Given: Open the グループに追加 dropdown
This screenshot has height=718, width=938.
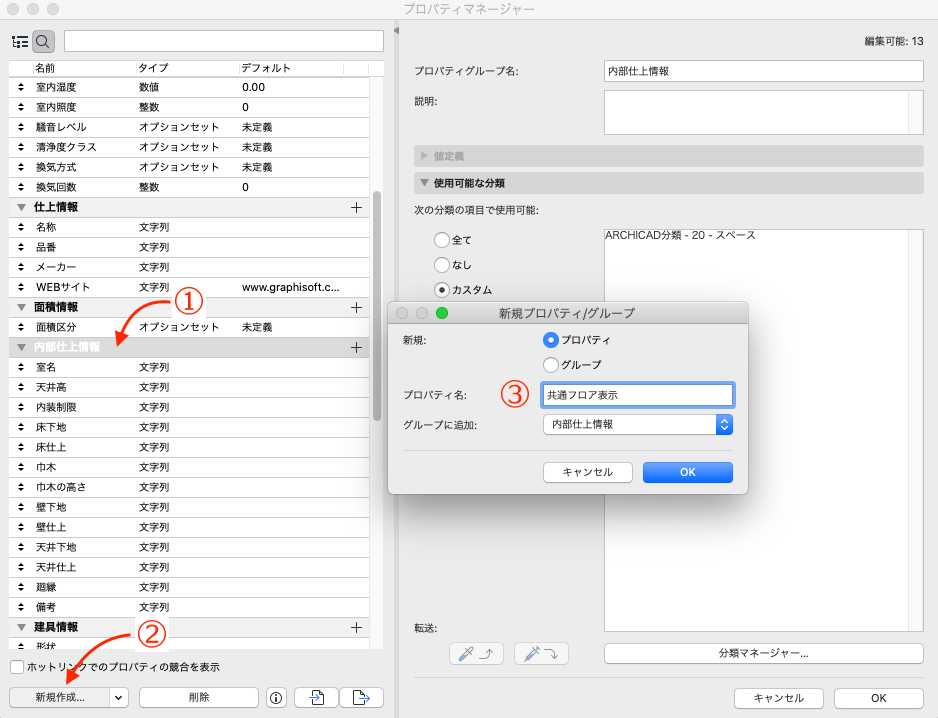Looking at the screenshot, I should point(638,425).
